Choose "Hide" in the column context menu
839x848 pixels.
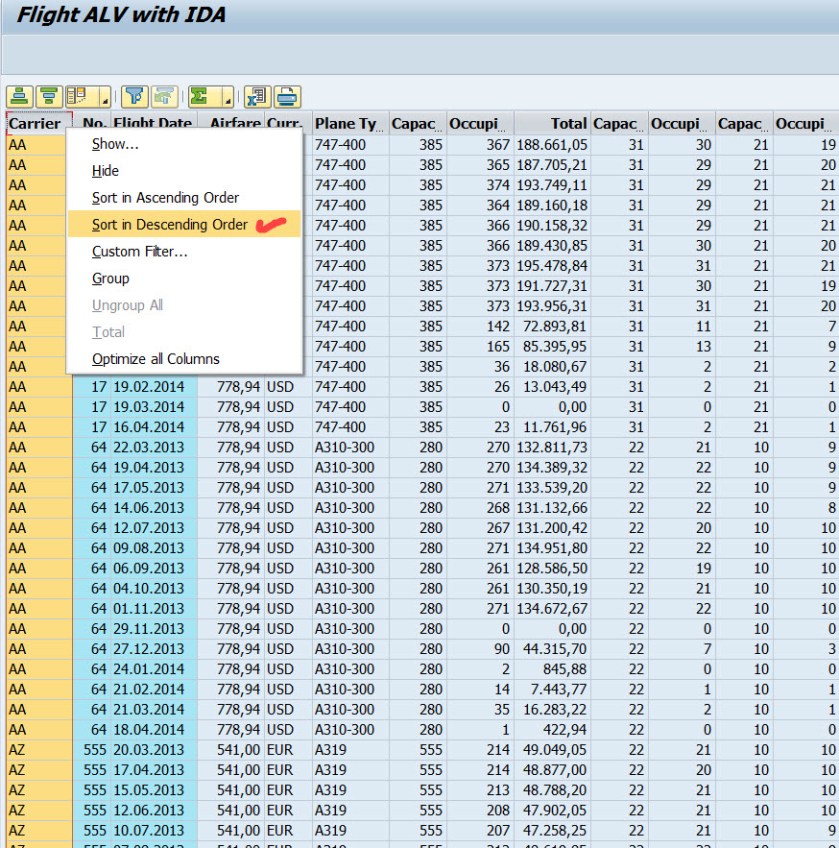tap(105, 171)
